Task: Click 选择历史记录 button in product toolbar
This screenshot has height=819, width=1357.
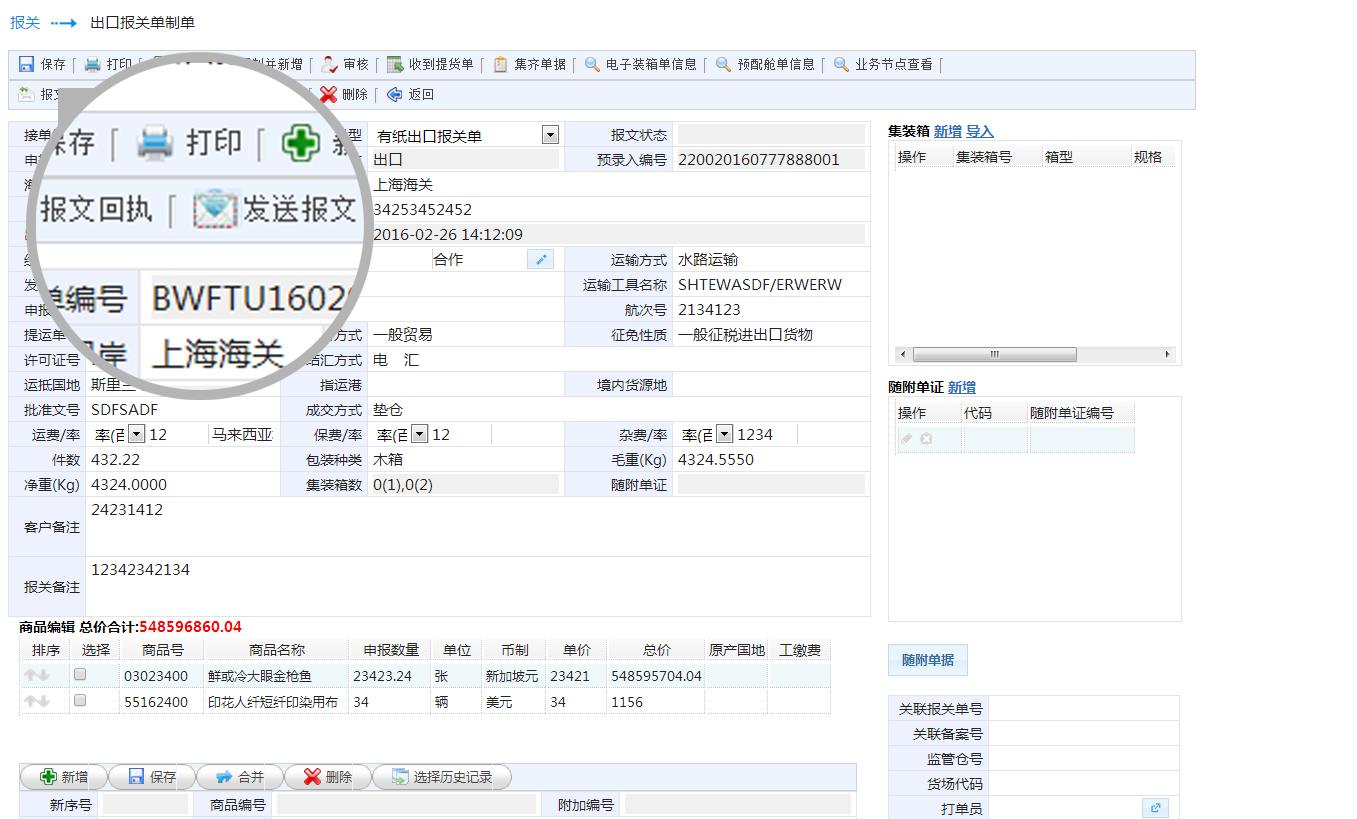Action: 442,777
